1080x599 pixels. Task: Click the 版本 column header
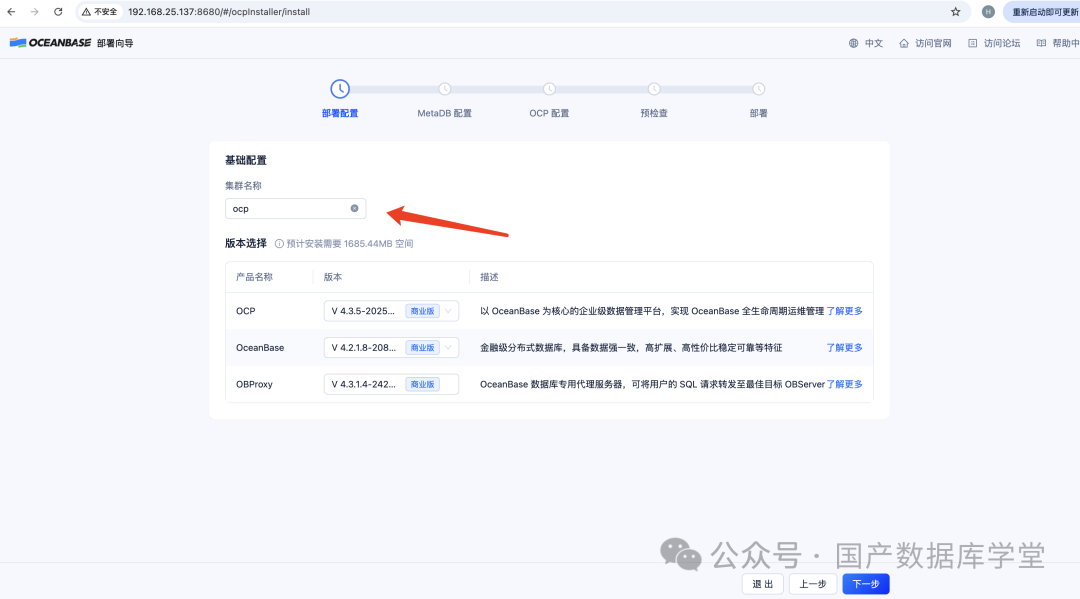pyautogui.click(x=333, y=277)
